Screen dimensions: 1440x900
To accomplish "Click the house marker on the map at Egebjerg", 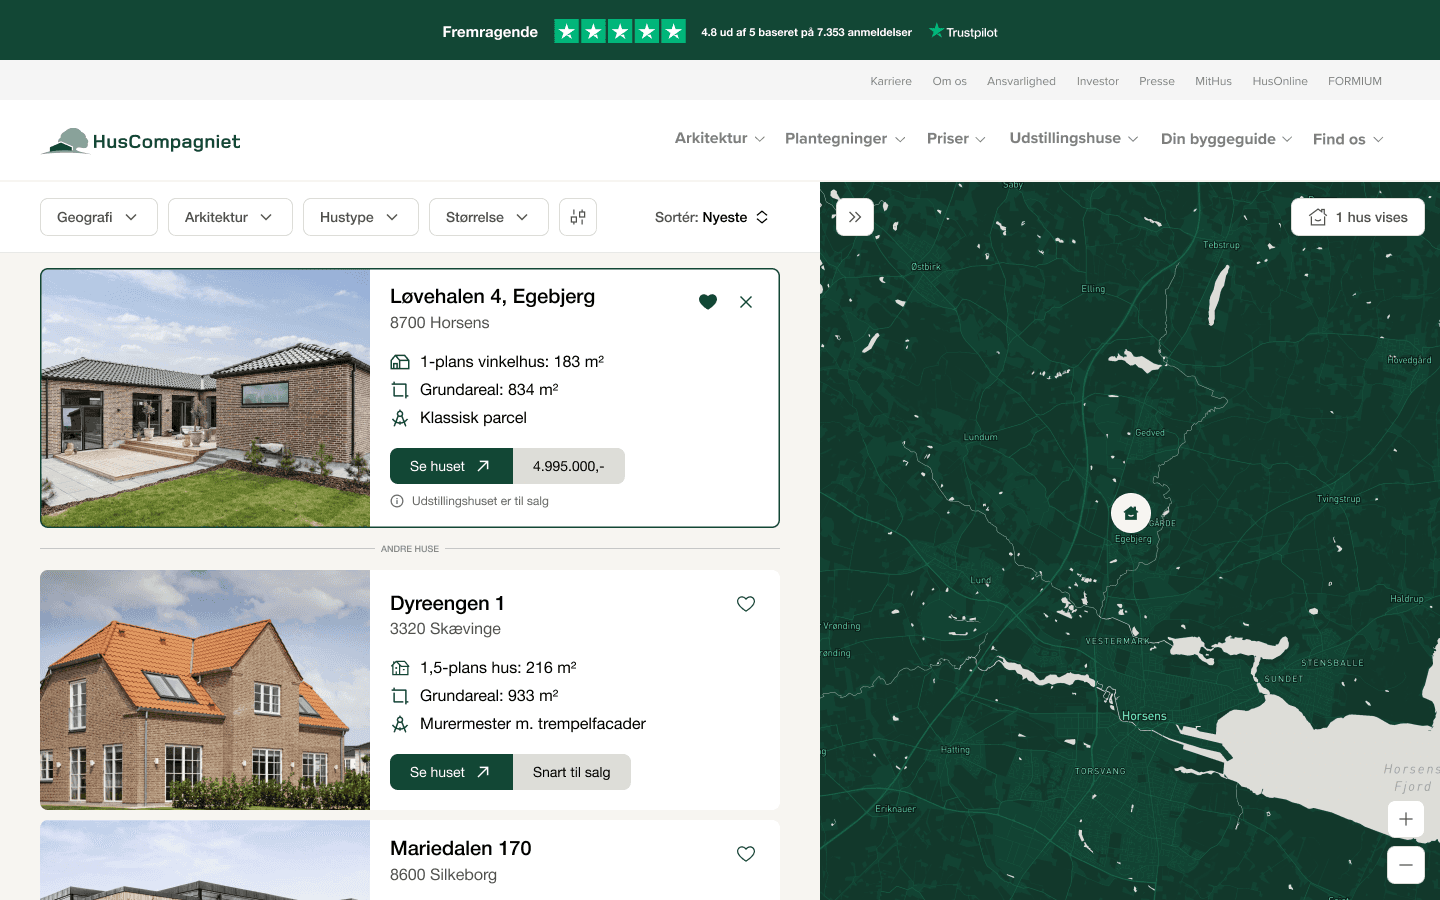I will [x=1131, y=513].
